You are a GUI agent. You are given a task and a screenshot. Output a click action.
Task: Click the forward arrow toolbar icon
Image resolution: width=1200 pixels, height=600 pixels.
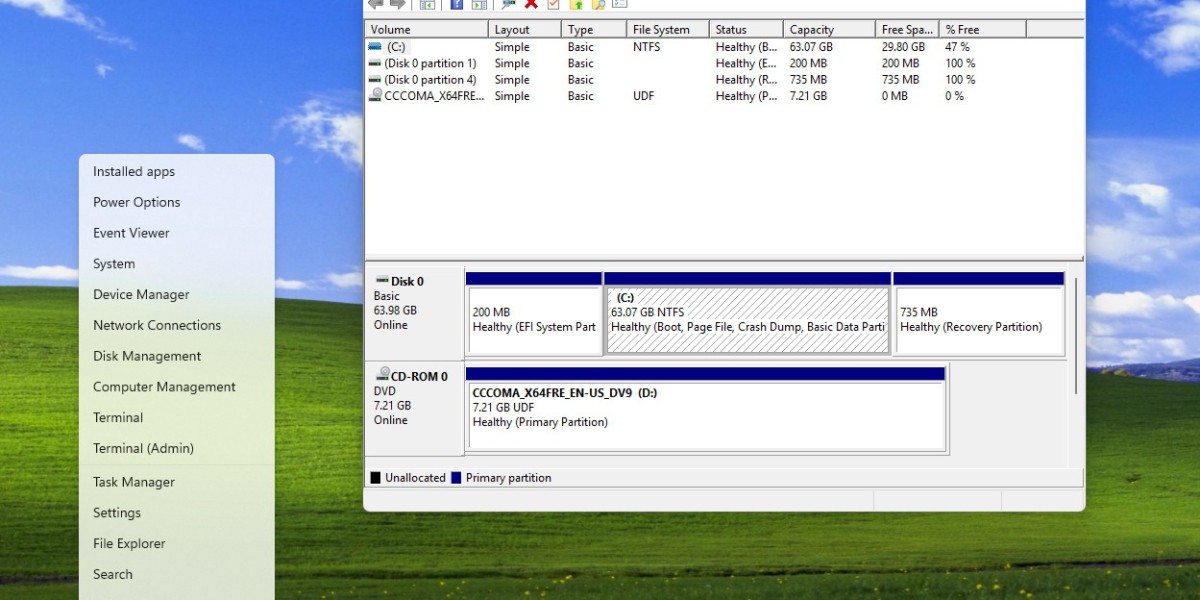[397, 4]
